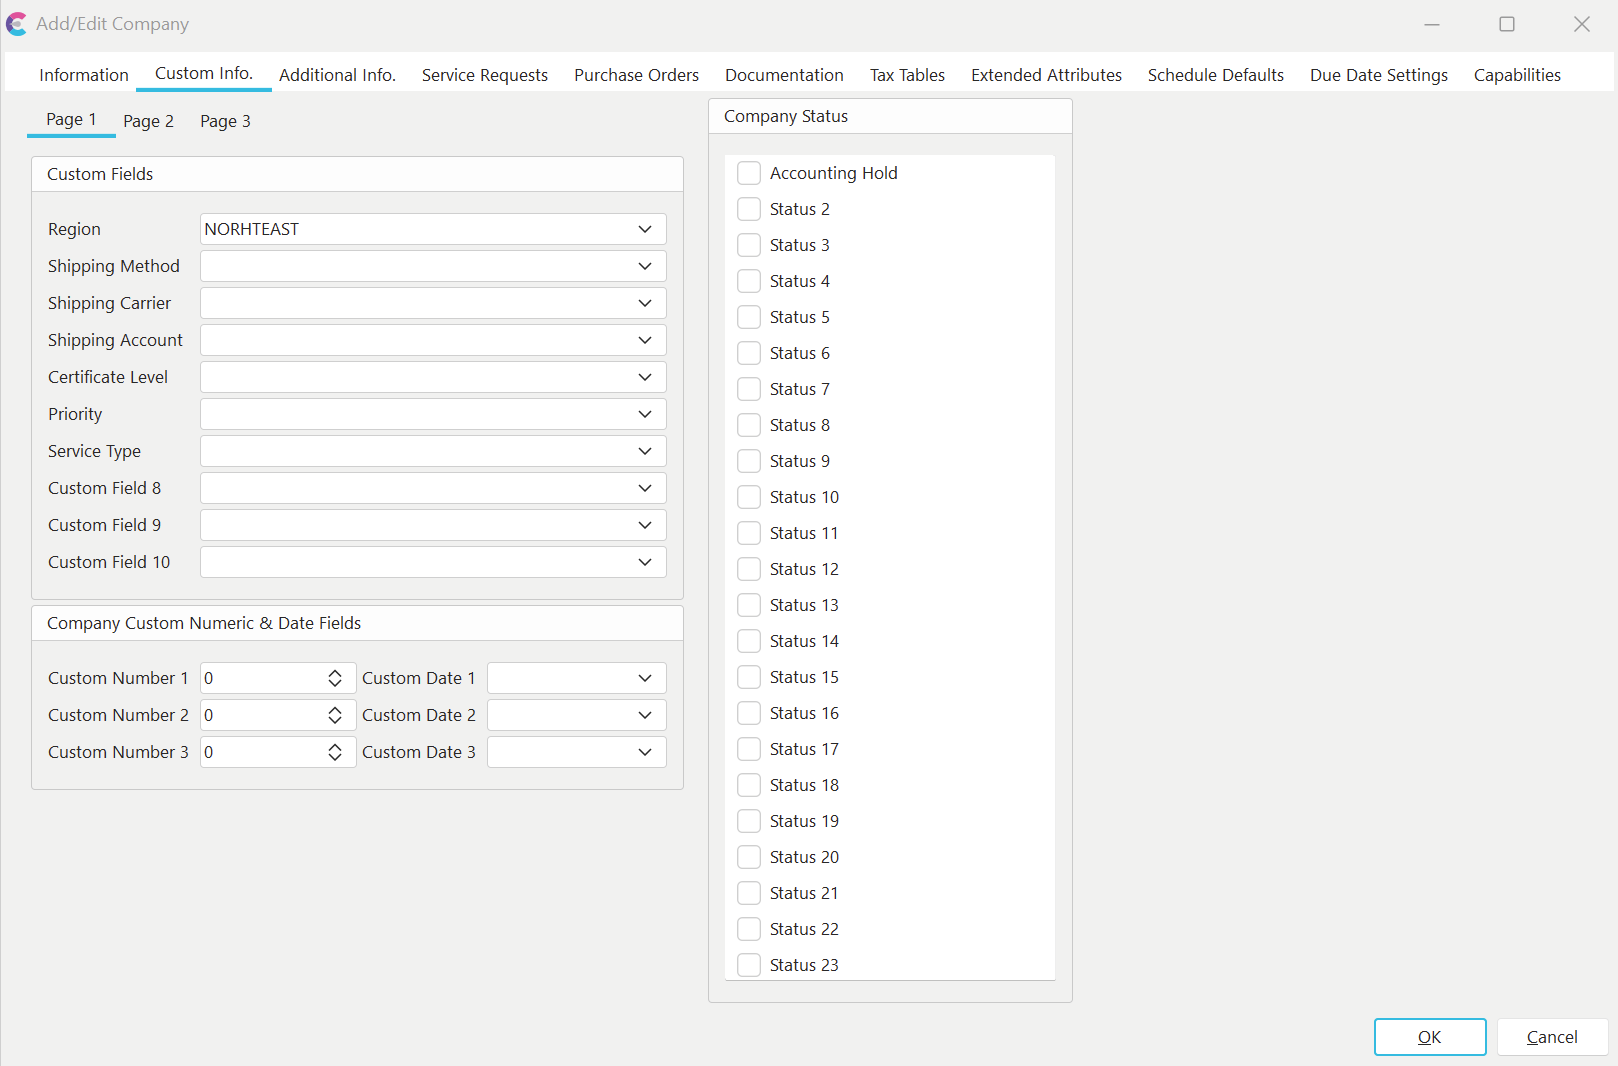This screenshot has width=1618, height=1066.
Task: Click the Custom Number 2 spinner arrows
Action: pos(335,715)
